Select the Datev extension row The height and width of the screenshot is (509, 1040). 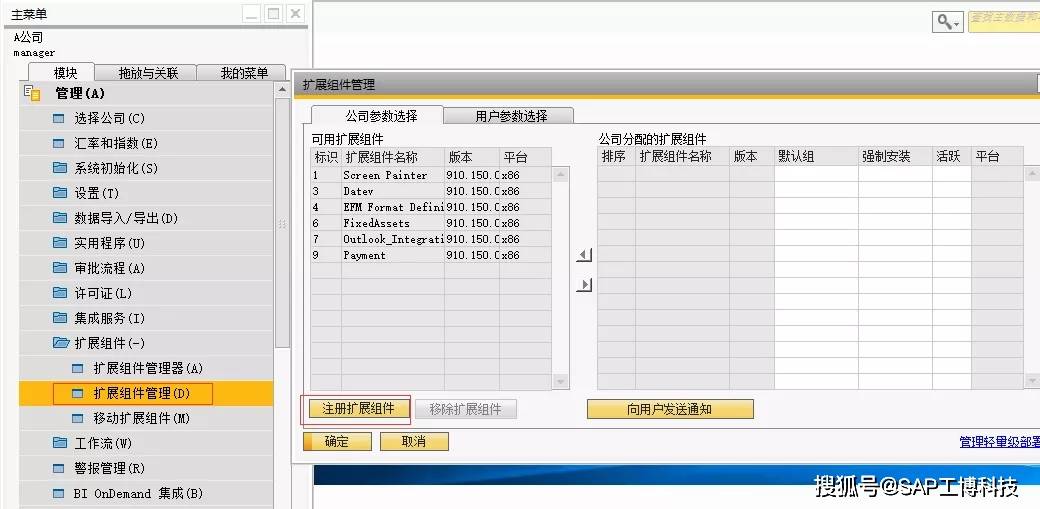point(431,191)
